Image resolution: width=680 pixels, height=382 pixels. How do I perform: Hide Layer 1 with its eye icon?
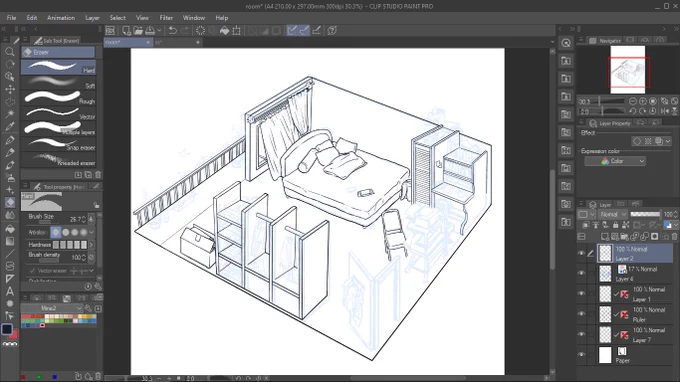point(582,294)
